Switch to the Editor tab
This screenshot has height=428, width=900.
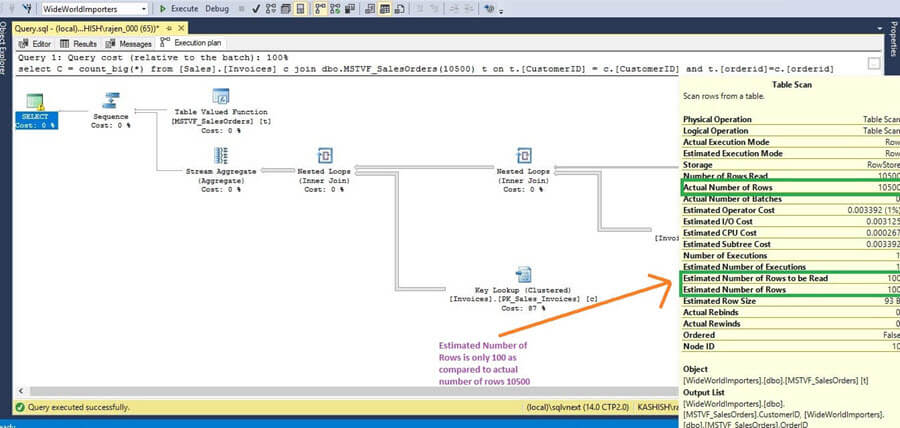[36, 44]
